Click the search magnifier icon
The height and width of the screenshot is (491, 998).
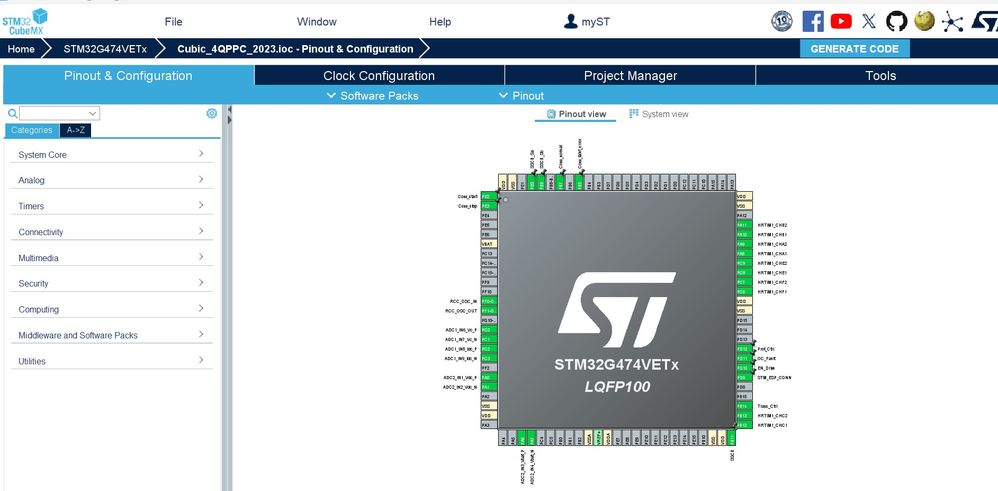click(12, 113)
